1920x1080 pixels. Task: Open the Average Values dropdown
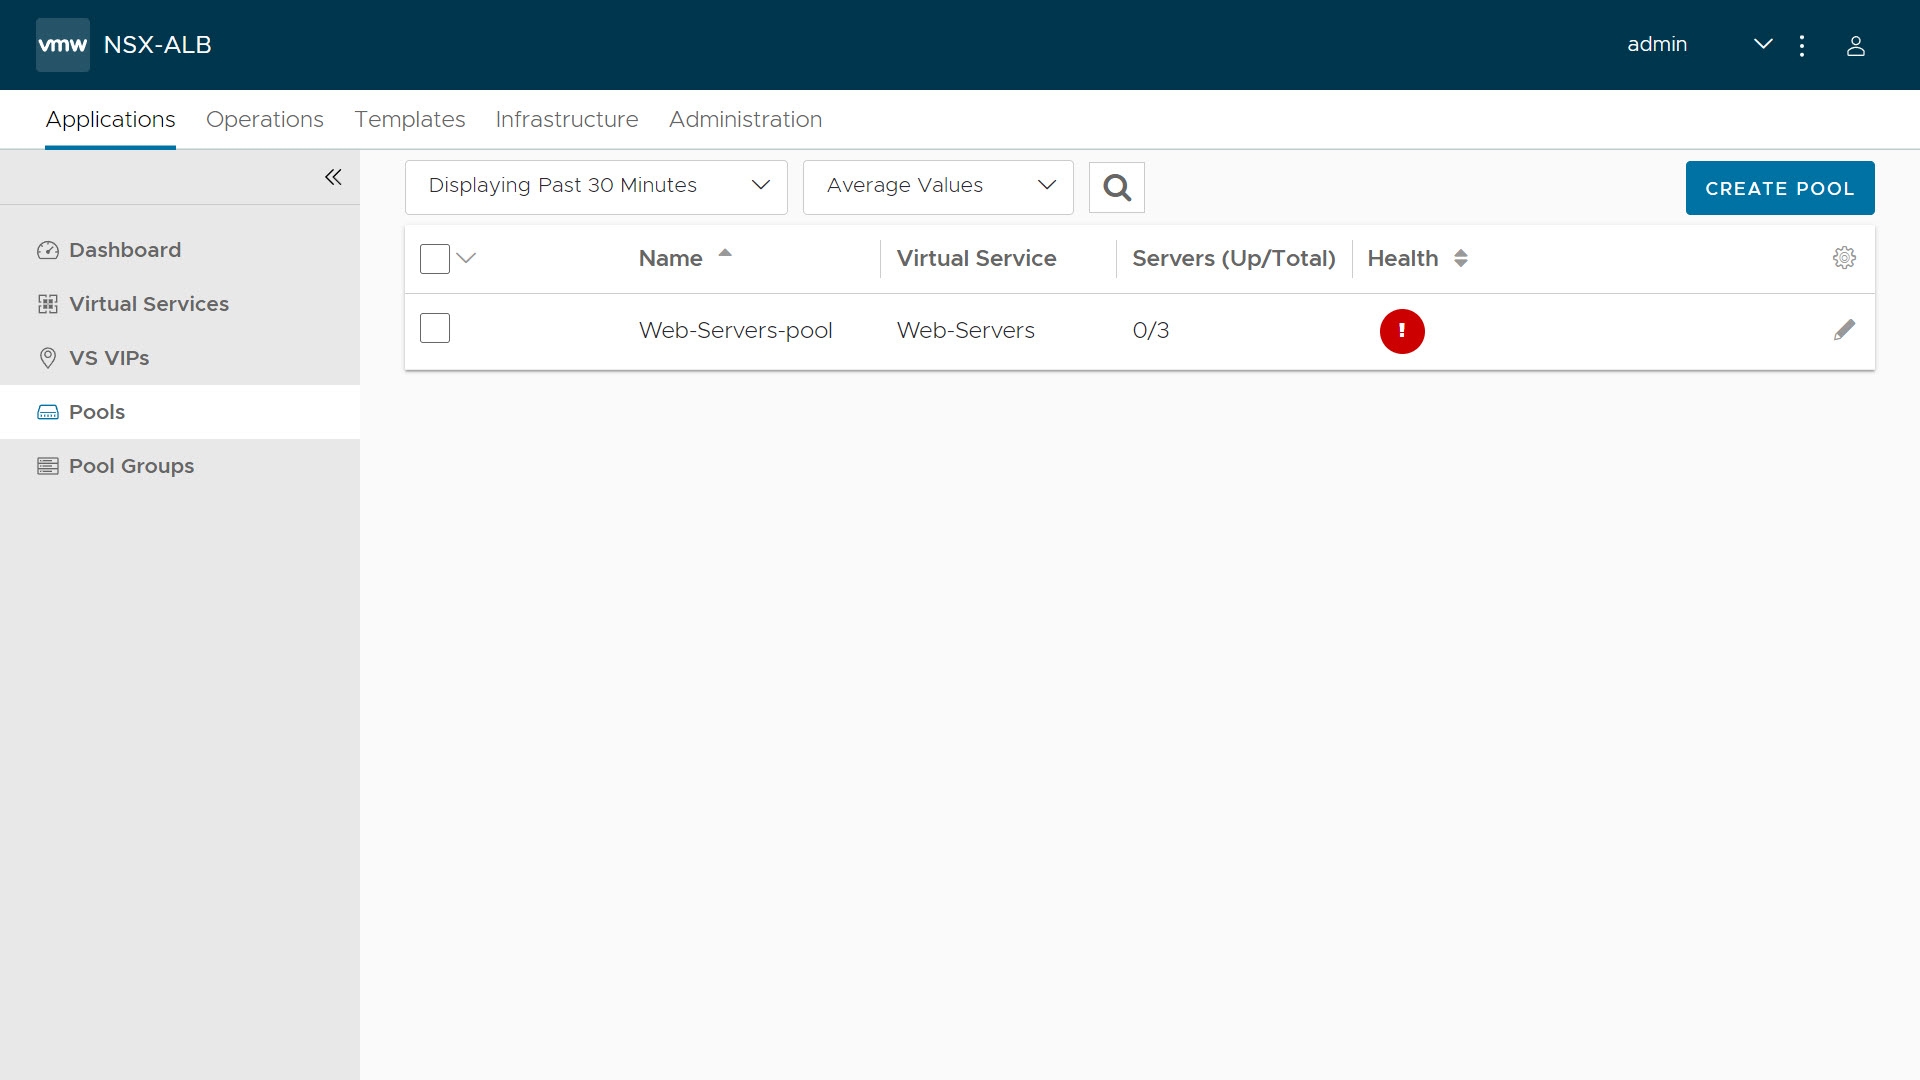[x=937, y=186]
